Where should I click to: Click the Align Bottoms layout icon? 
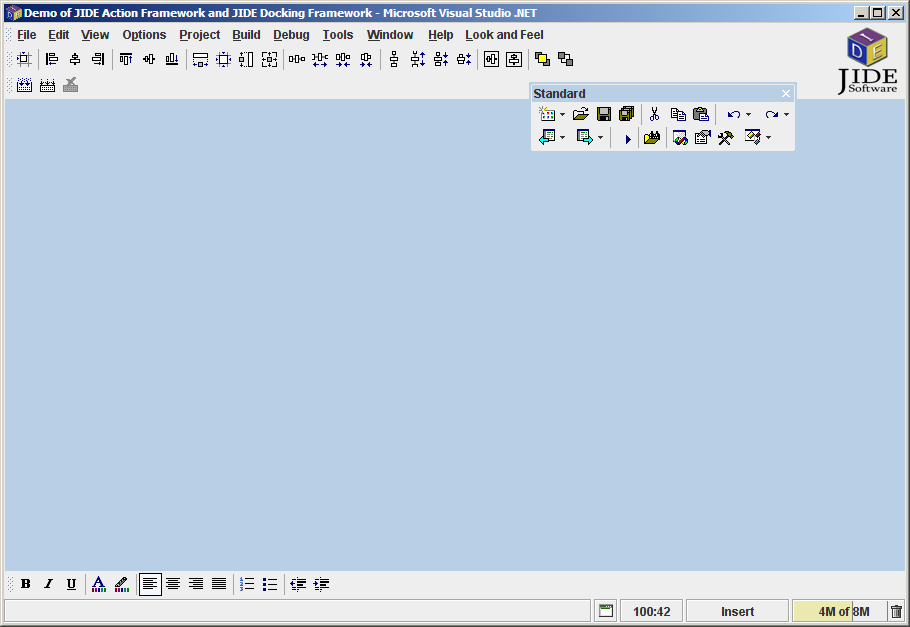tap(172, 59)
